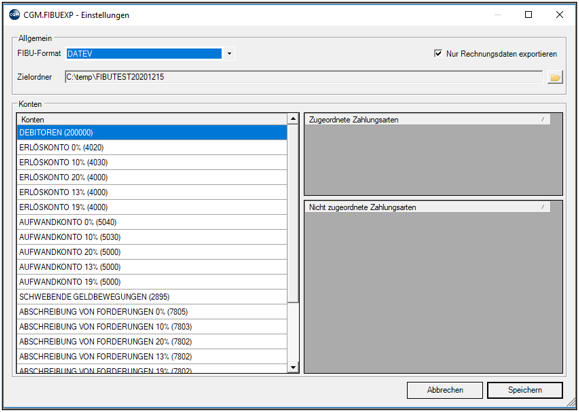The height and width of the screenshot is (412, 579).
Task: Select ABSCHREIBUNG VON FORDERUNGEN 10% (7803)
Action: (x=152, y=327)
